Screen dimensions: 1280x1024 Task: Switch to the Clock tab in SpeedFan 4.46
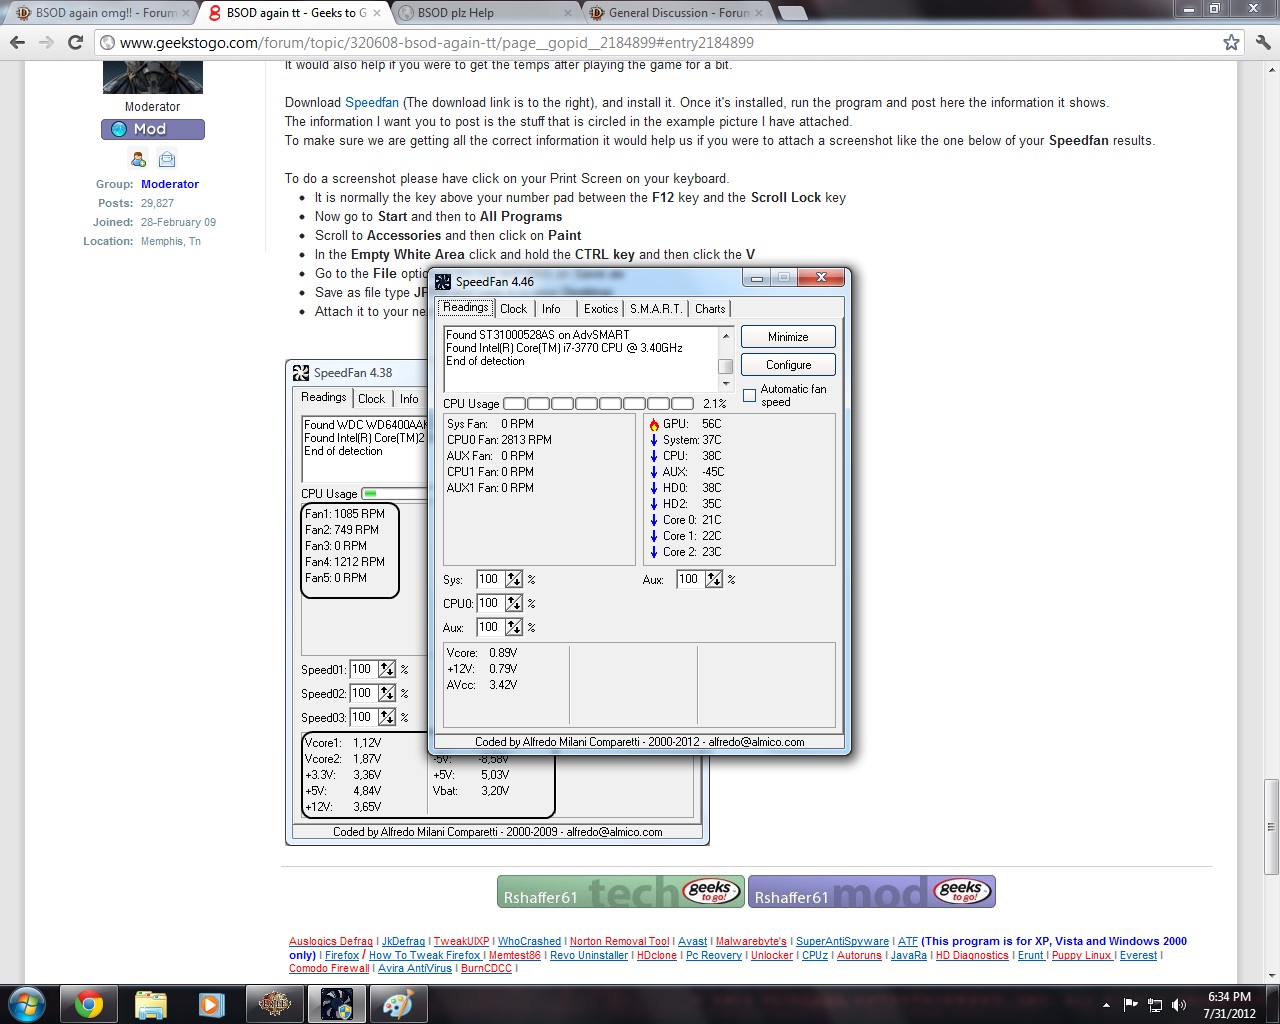[x=513, y=309]
